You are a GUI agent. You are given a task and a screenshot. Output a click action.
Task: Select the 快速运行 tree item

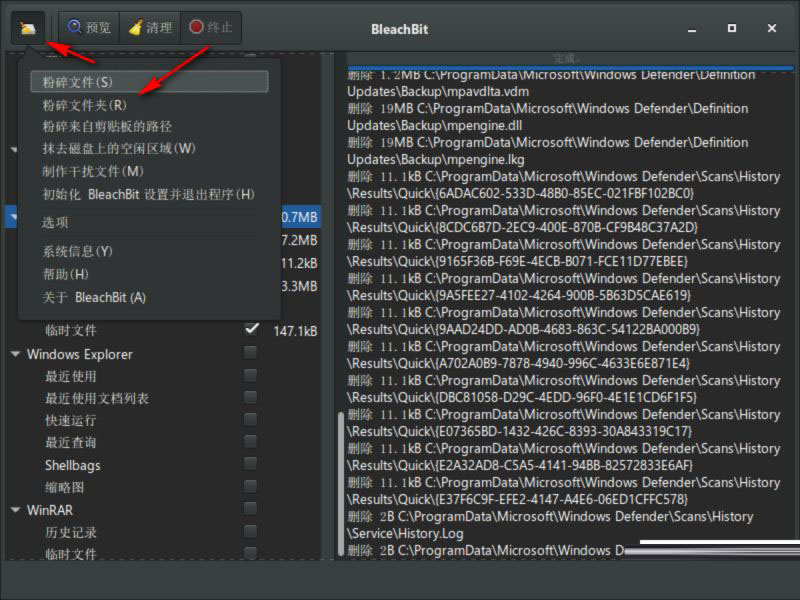pos(70,420)
